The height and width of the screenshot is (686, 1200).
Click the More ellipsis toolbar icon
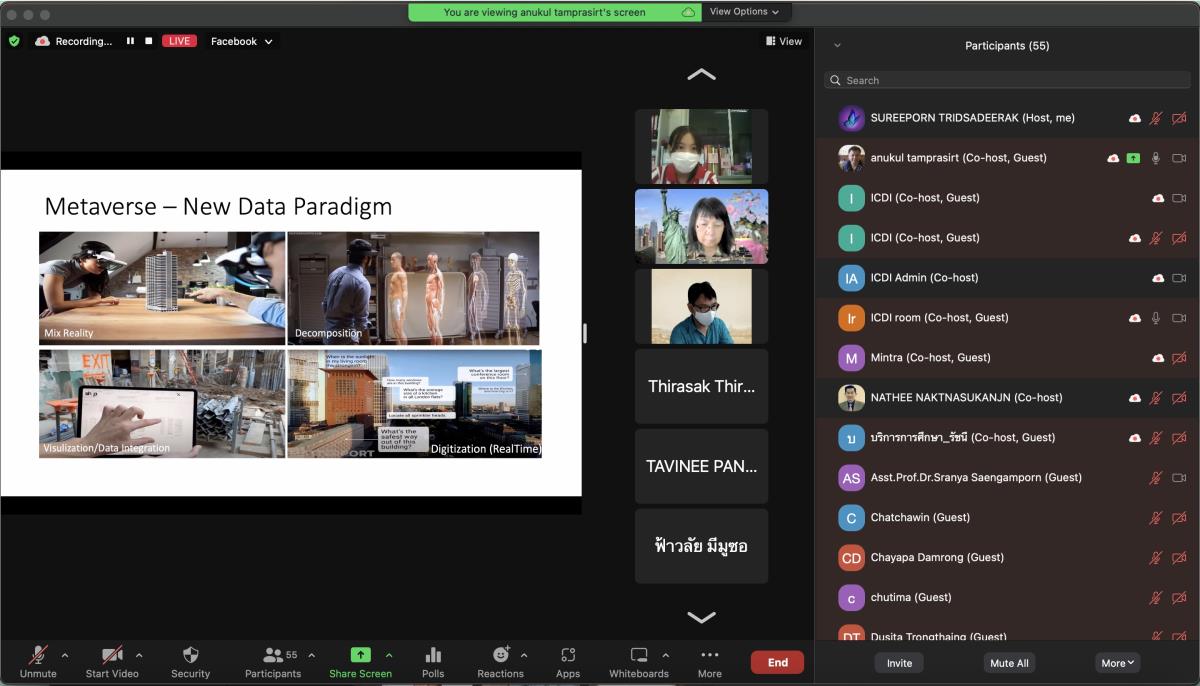click(x=710, y=655)
